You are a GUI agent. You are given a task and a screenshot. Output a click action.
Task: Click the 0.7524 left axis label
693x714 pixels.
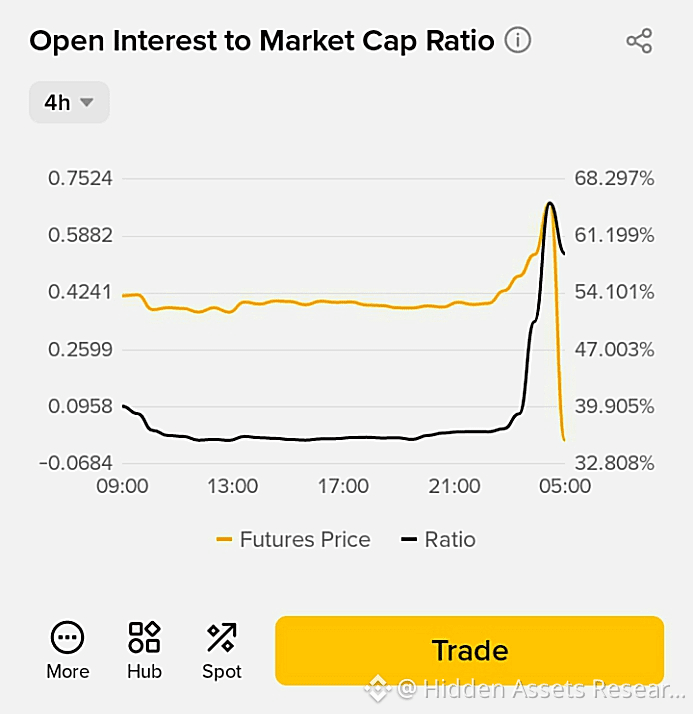[80, 178]
